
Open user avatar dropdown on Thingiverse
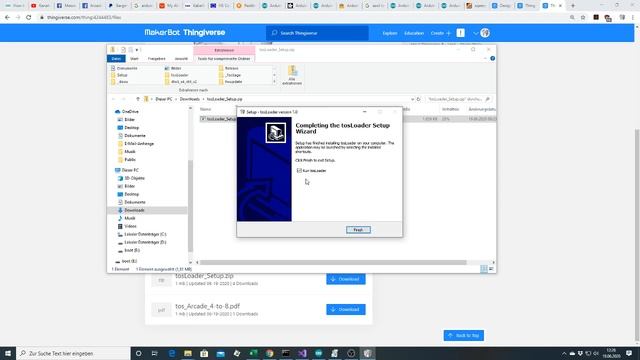[482, 33]
